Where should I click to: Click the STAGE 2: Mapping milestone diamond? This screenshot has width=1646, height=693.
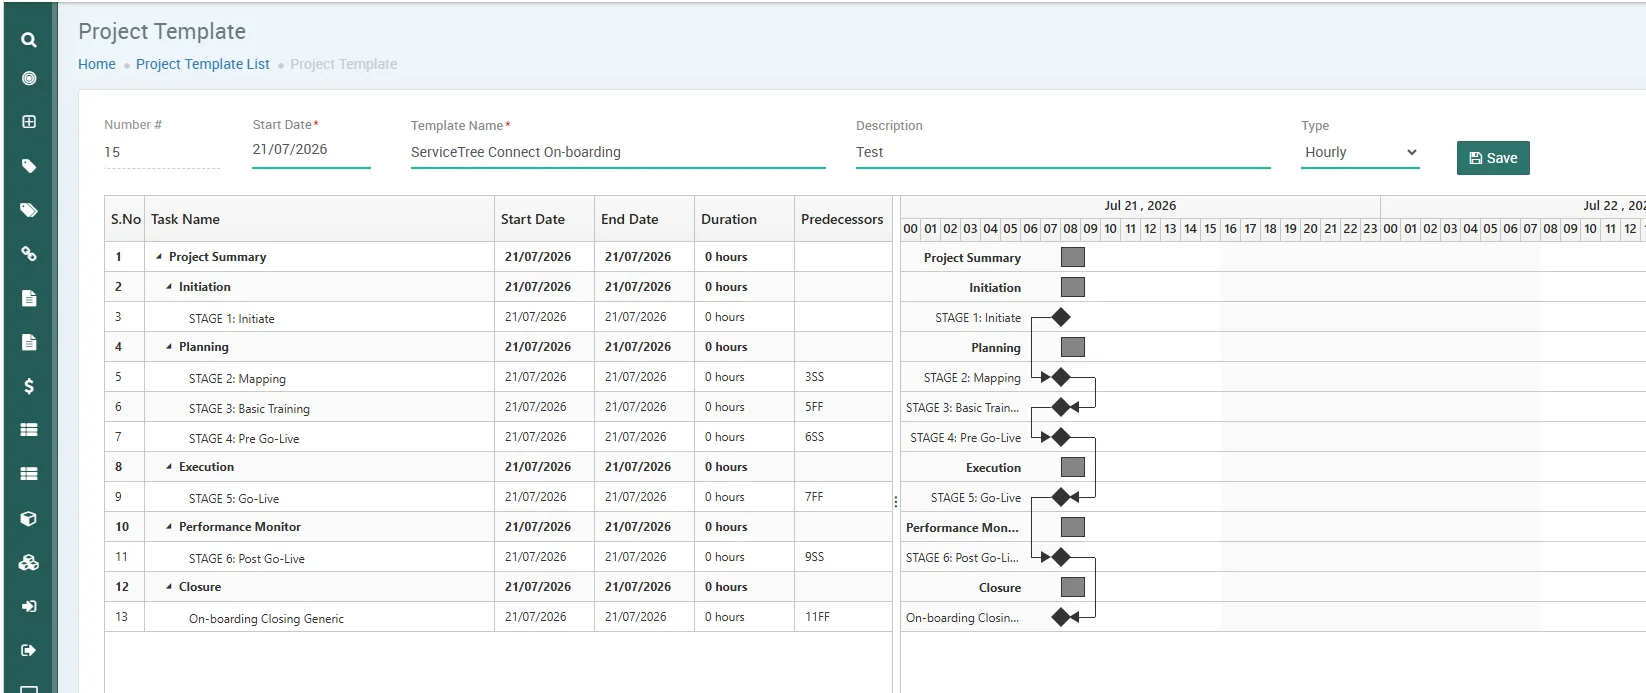[x=1061, y=377]
